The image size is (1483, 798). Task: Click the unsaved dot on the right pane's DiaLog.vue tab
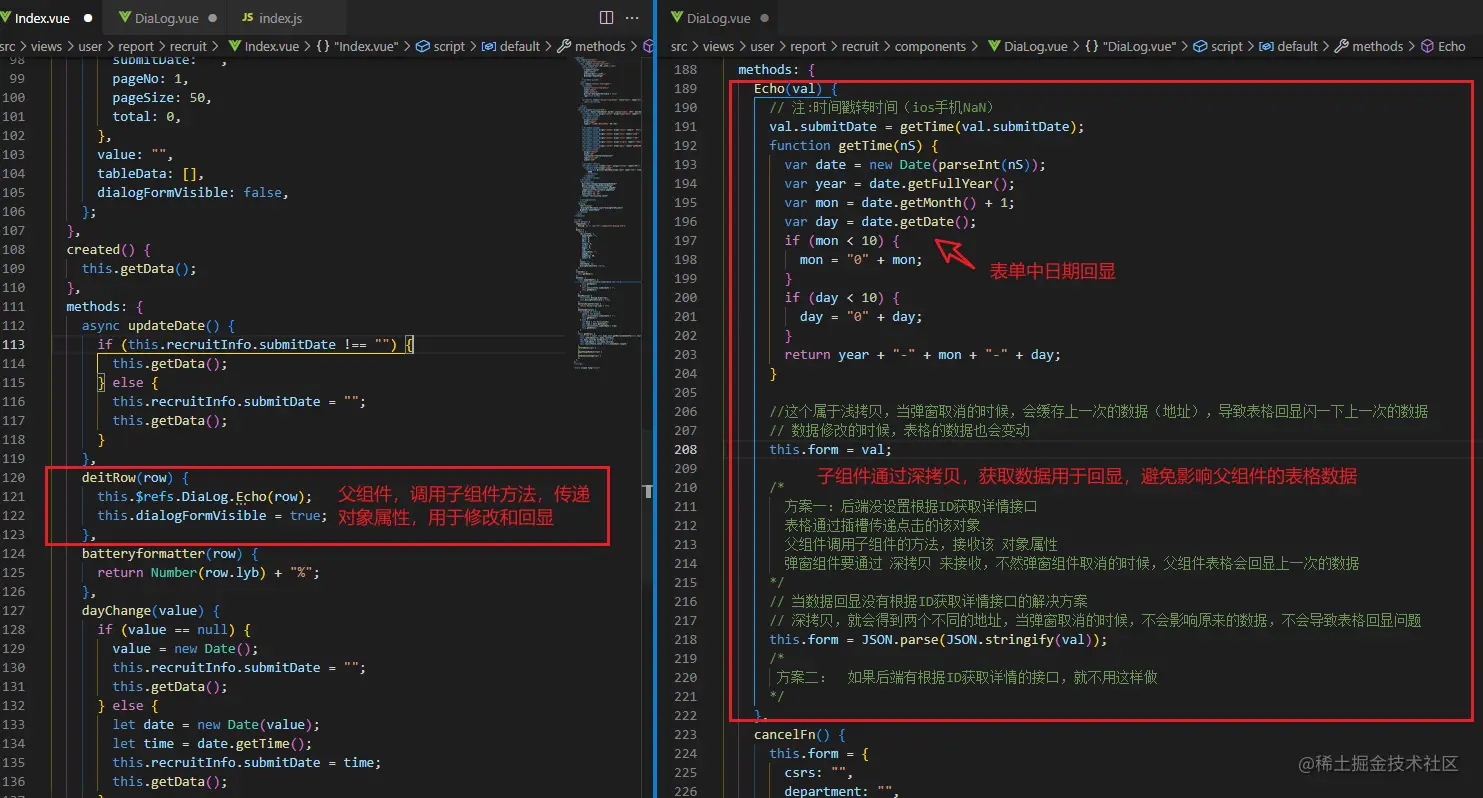point(765,18)
